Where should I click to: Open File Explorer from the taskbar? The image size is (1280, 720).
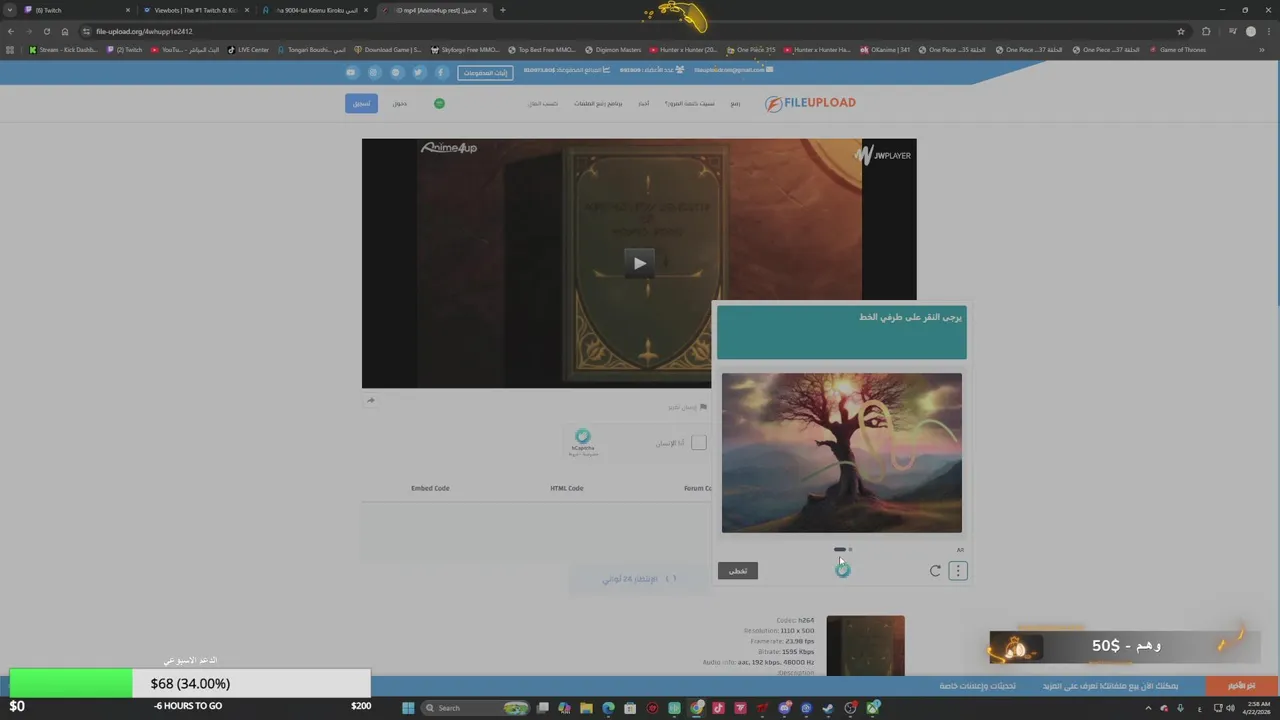pyautogui.click(x=586, y=708)
